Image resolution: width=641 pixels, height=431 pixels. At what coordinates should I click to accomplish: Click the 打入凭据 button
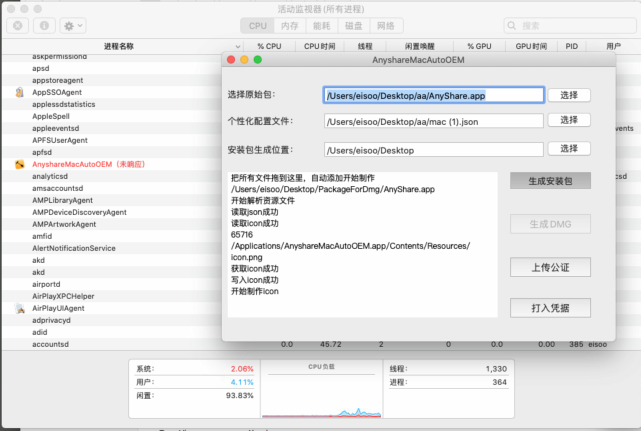[550, 308]
